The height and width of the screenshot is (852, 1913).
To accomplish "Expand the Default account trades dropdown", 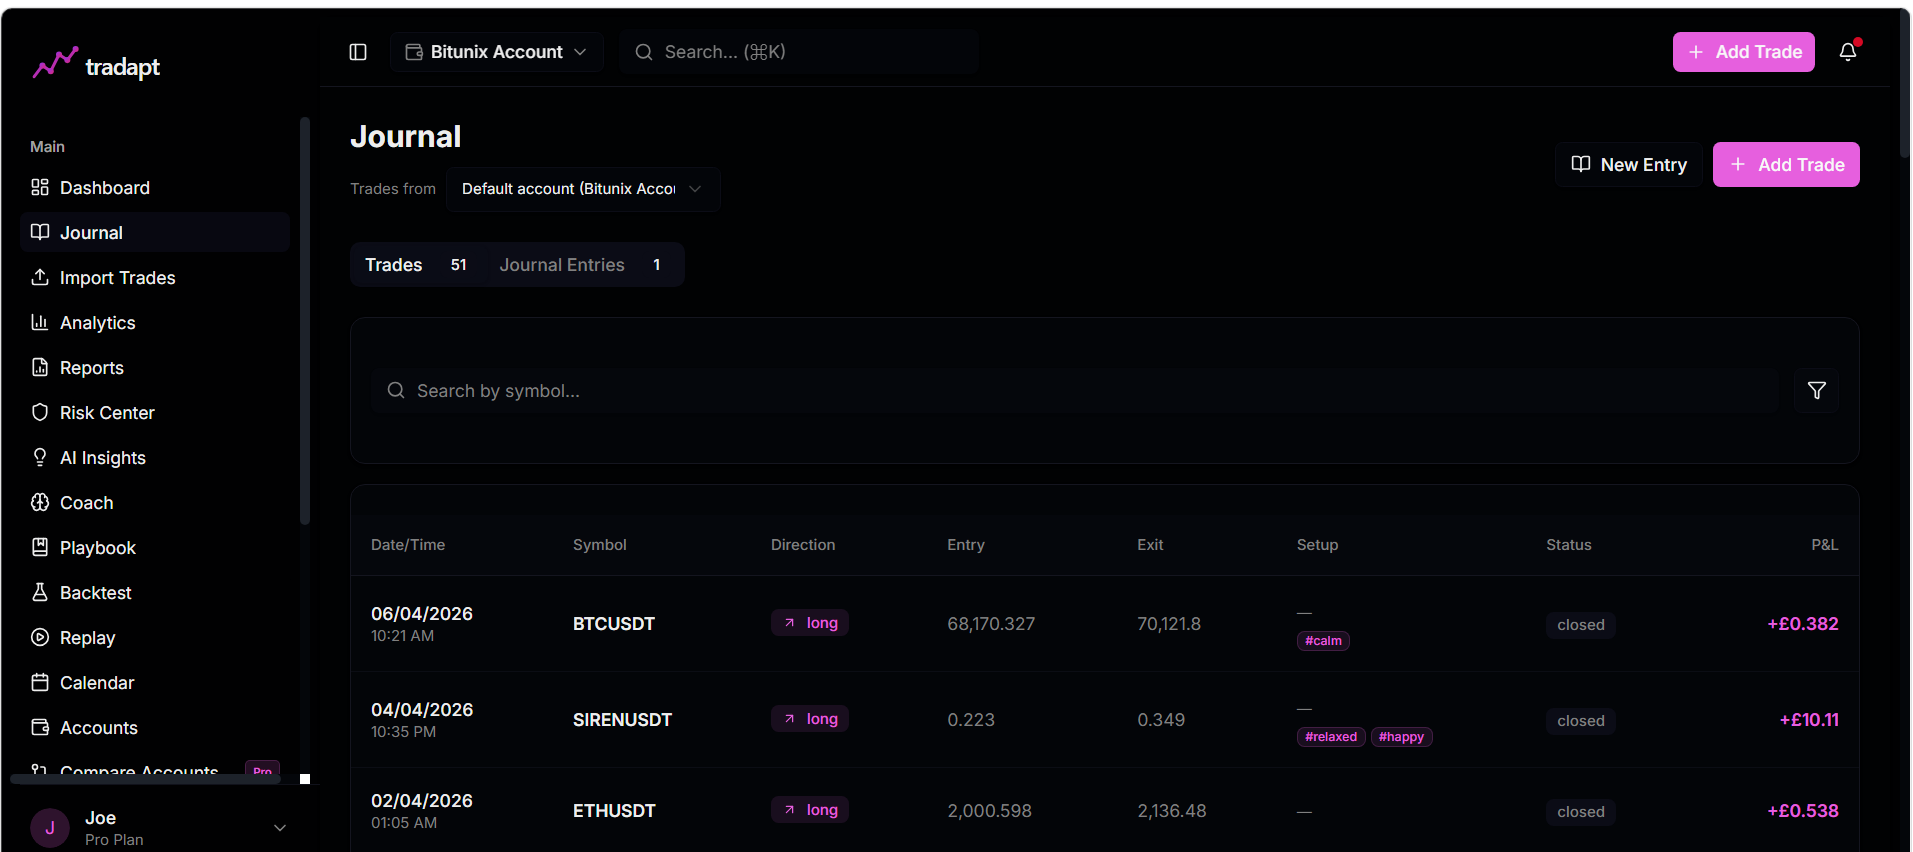I will [x=583, y=189].
